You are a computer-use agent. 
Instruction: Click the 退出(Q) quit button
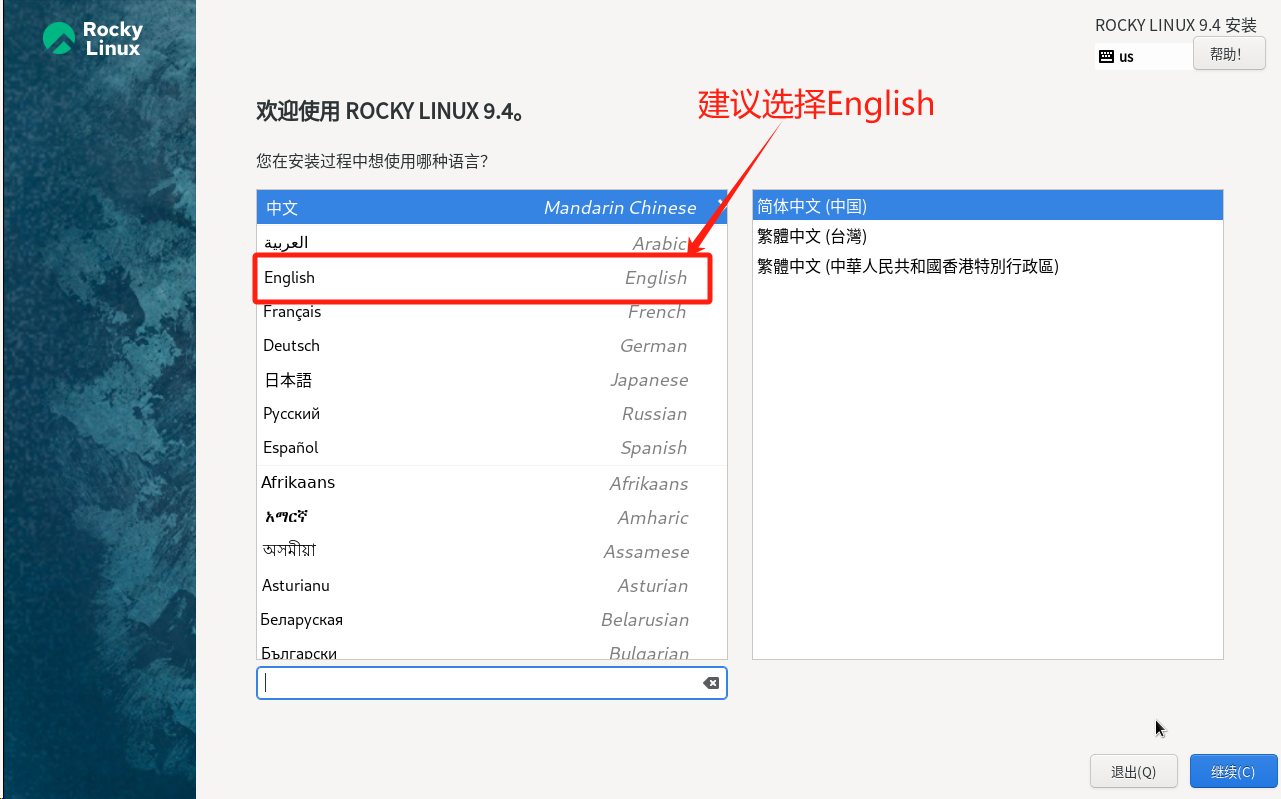[x=1133, y=771]
